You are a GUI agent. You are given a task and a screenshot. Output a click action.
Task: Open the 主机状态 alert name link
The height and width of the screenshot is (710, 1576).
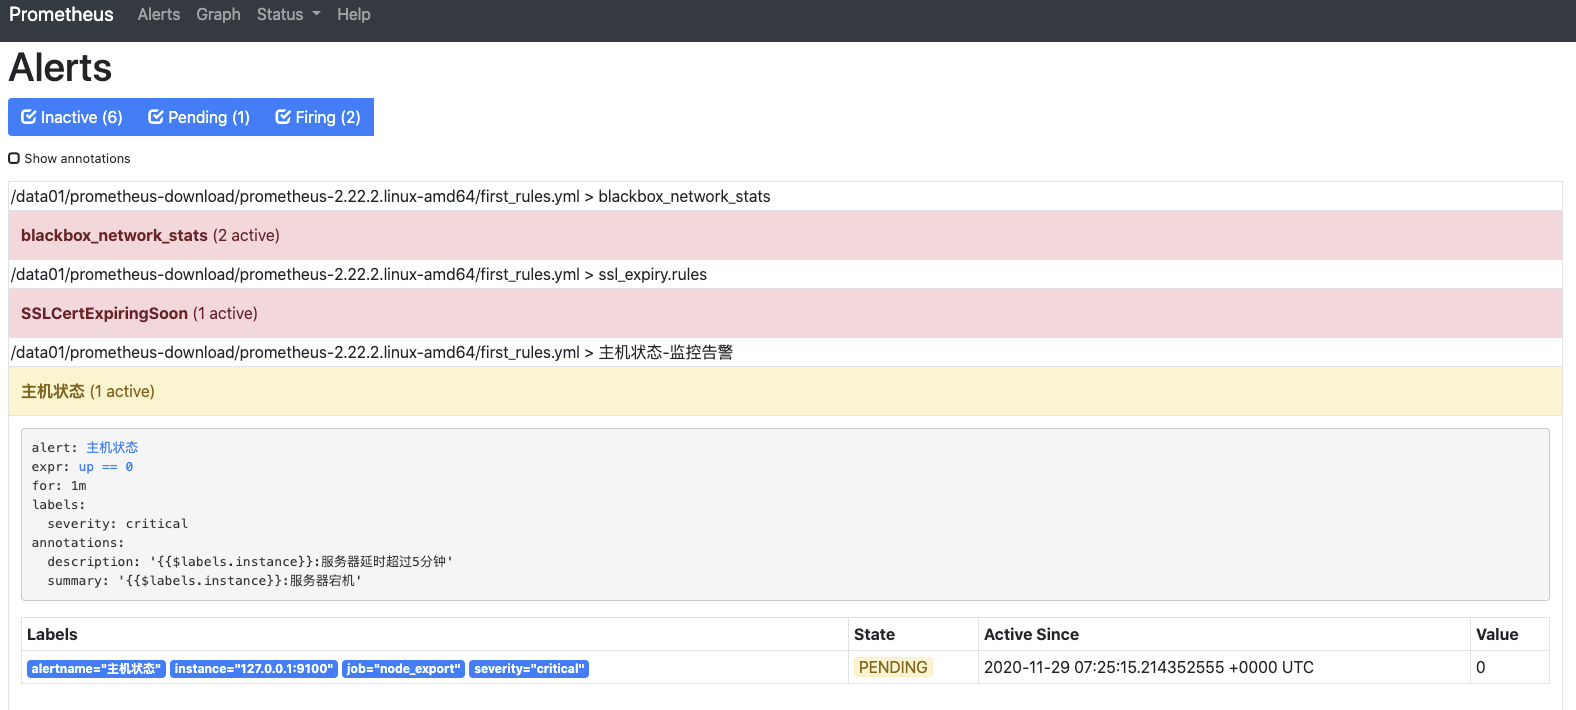coord(112,447)
